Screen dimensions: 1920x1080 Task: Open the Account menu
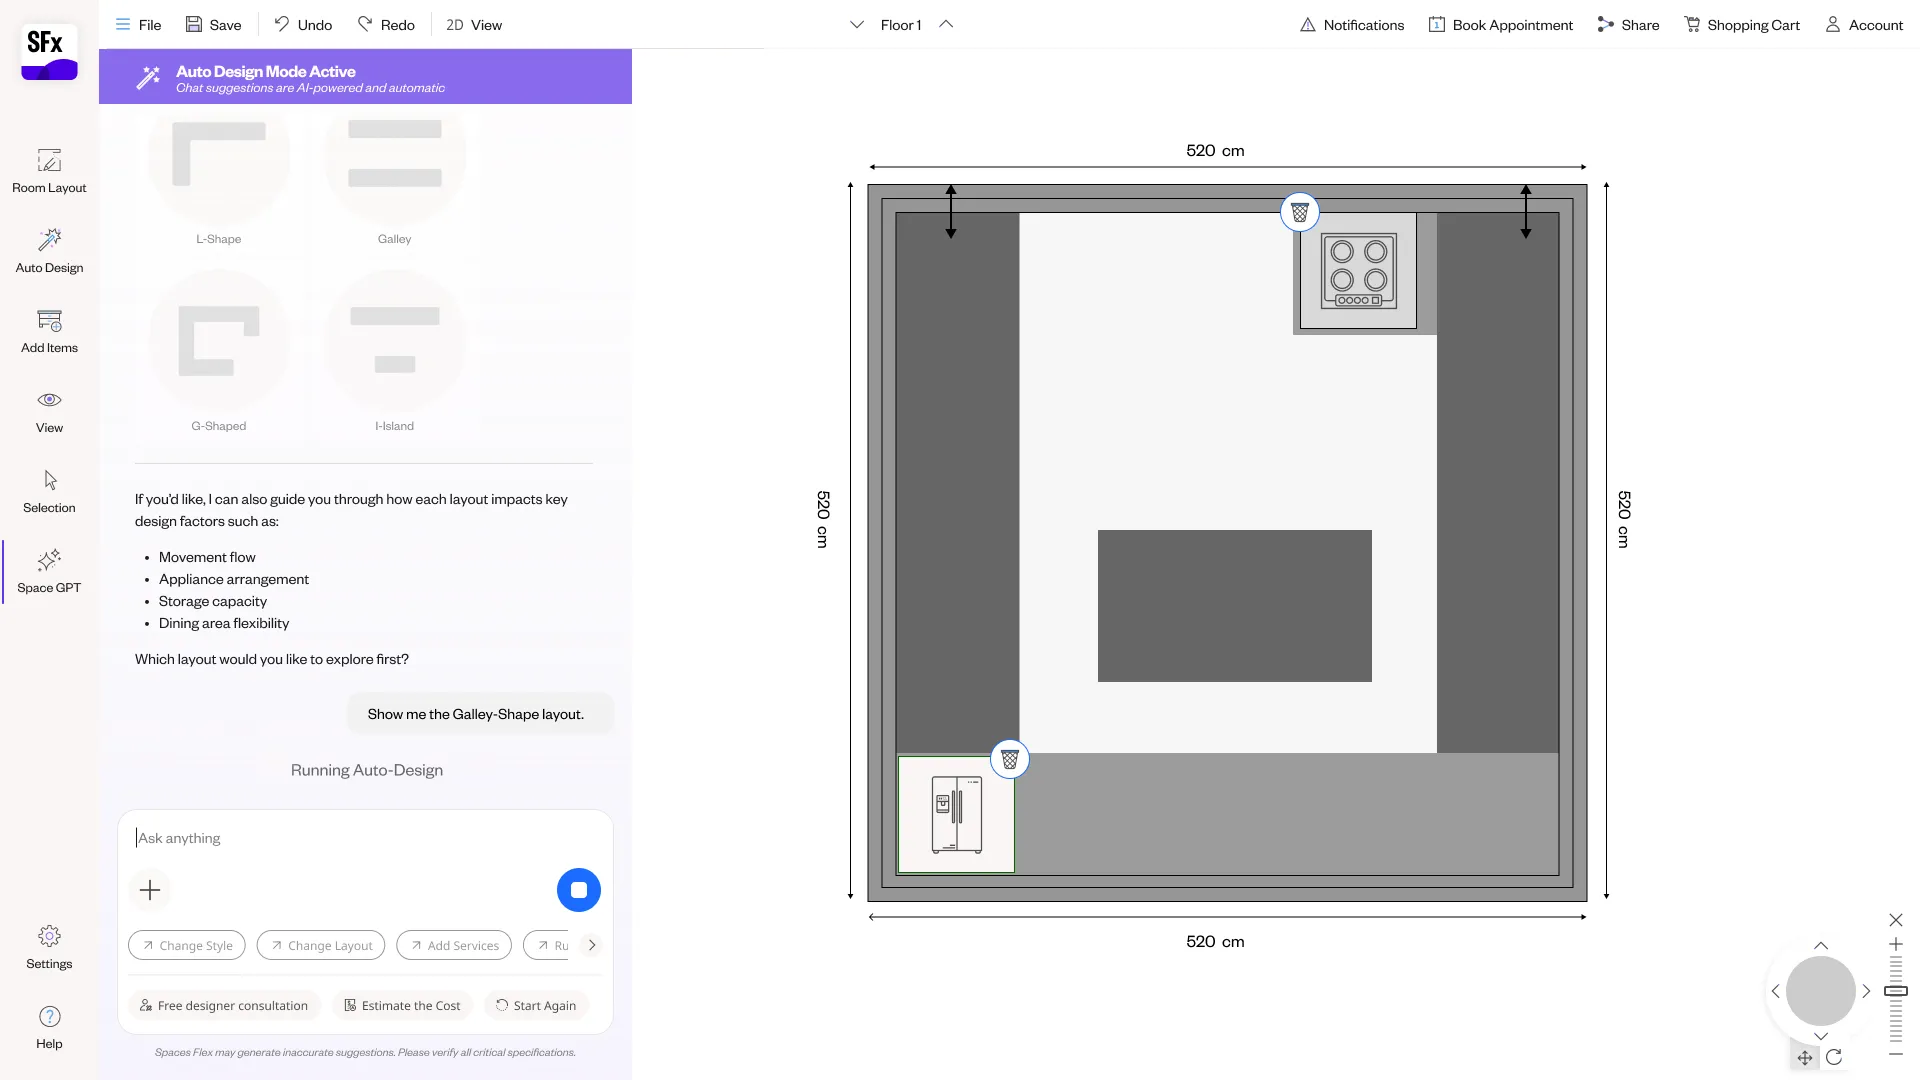[x=1864, y=25]
